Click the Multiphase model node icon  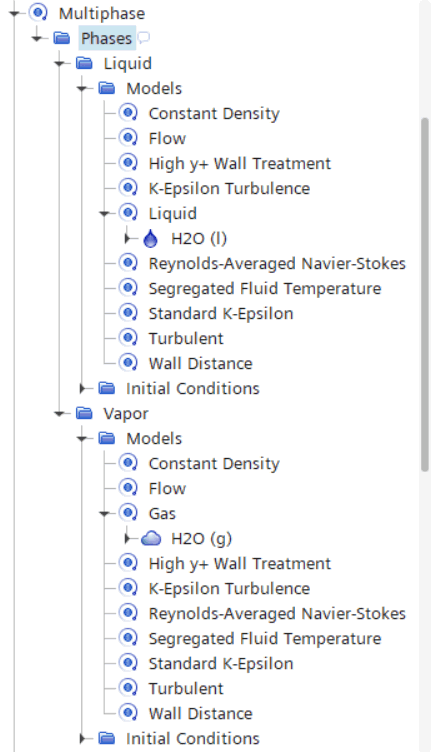pos(38,13)
